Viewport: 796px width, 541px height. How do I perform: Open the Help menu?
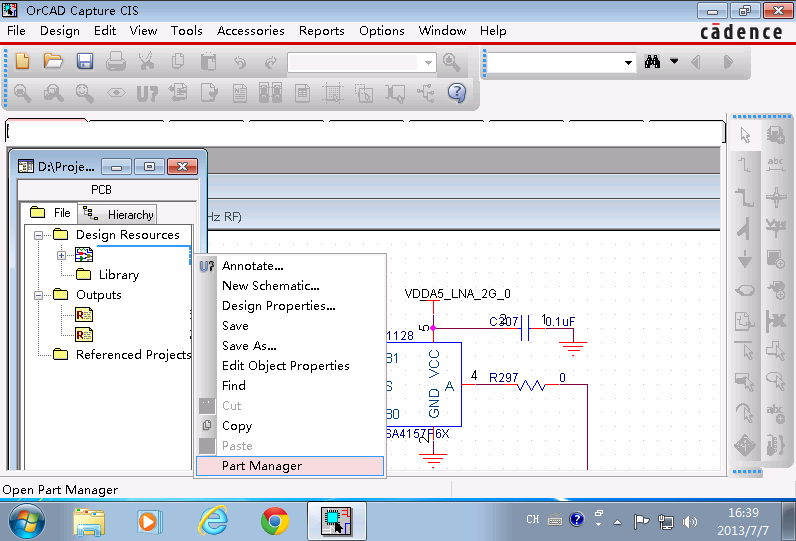(x=493, y=31)
